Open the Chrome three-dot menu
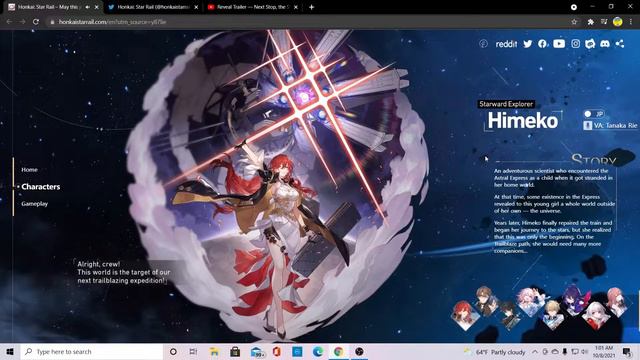This screenshot has height=360, width=640. (631, 22)
